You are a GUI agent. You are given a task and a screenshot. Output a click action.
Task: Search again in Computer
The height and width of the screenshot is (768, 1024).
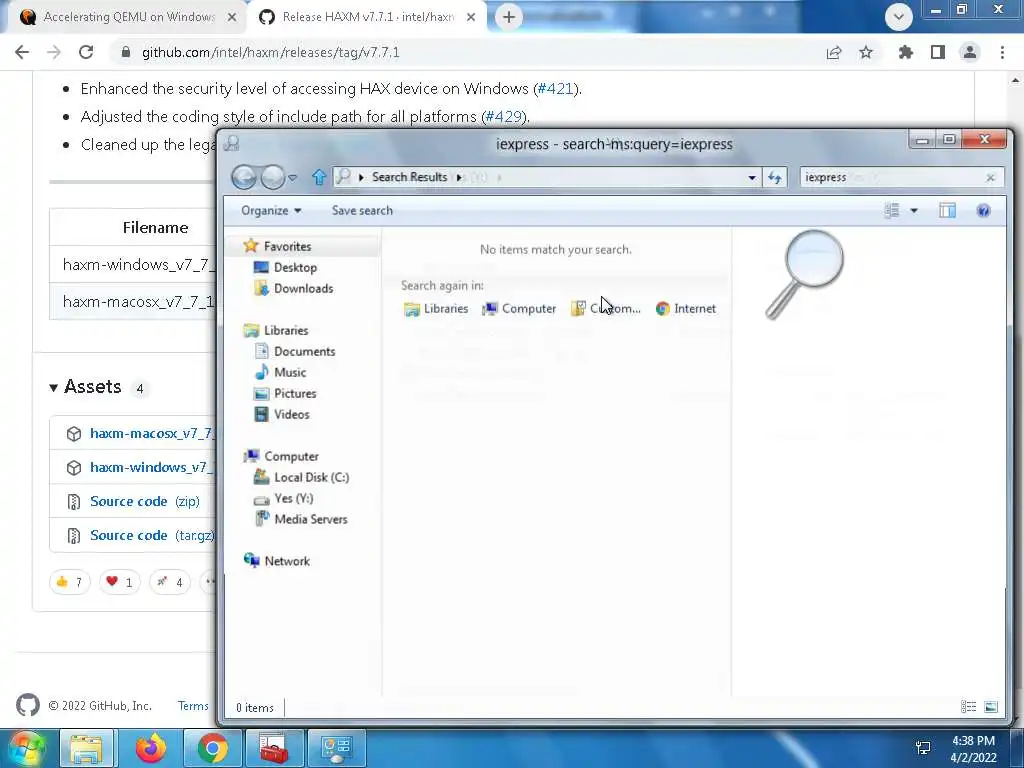pos(519,308)
